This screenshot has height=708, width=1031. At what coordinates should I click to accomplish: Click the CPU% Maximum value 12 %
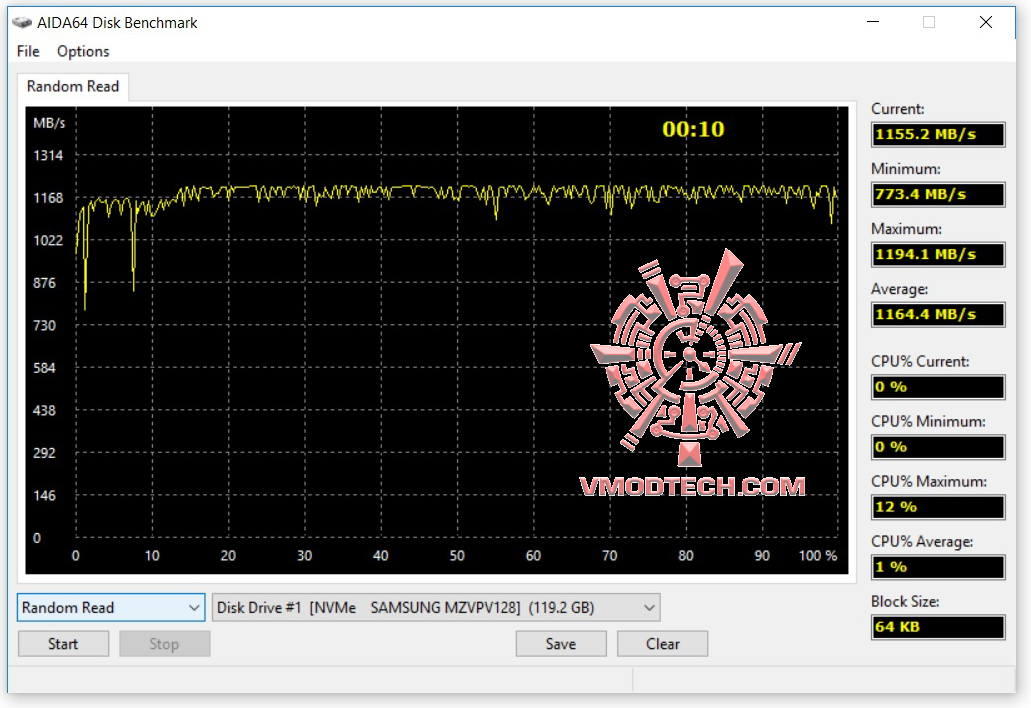coord(938,507)
